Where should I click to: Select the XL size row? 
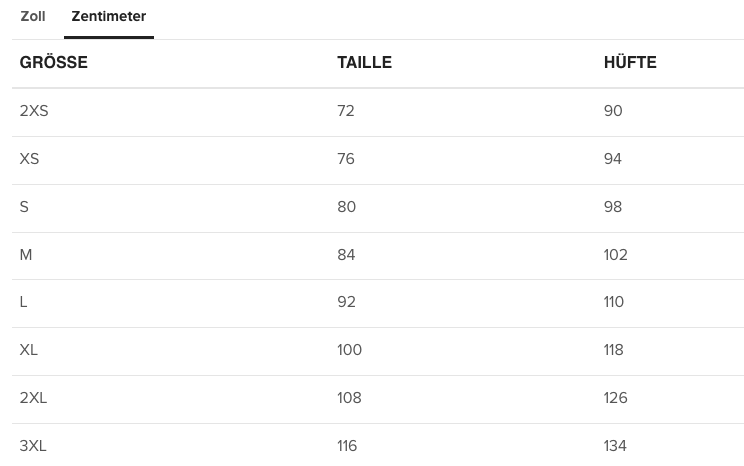[x=29, y=350]
